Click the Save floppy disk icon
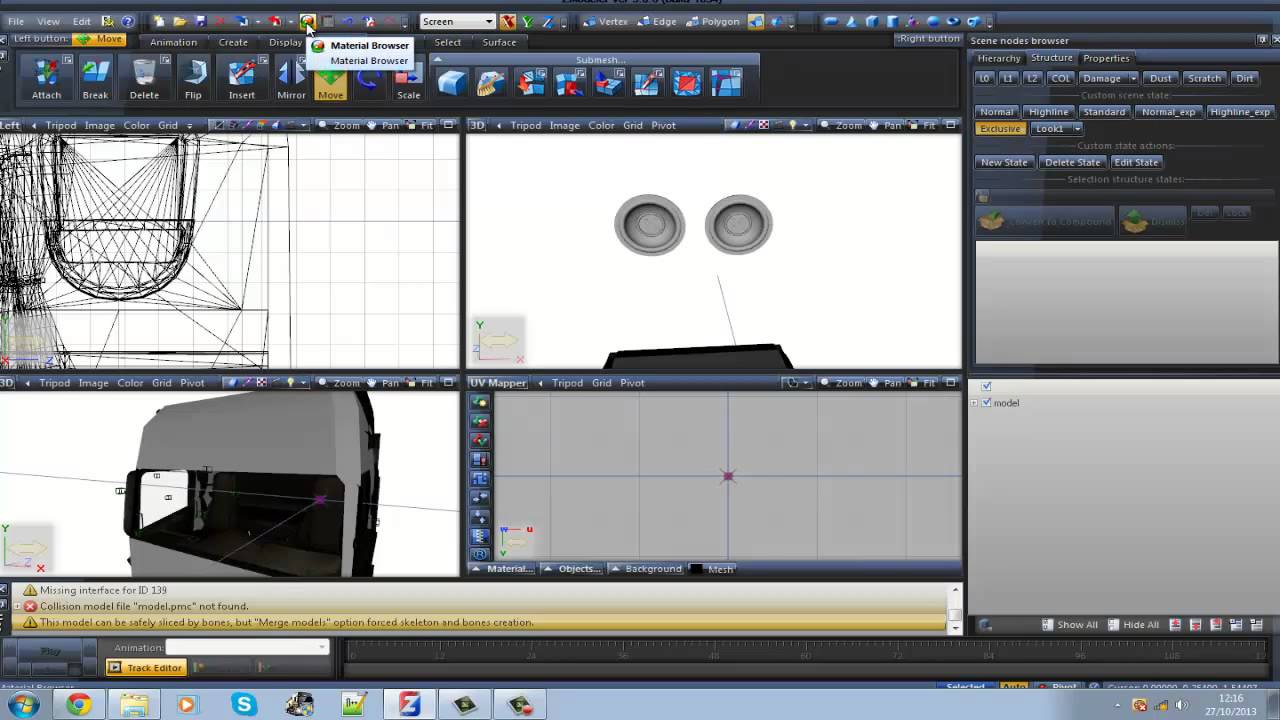The height and width of the screenshot is (720, 1280). tap(200, 21)
